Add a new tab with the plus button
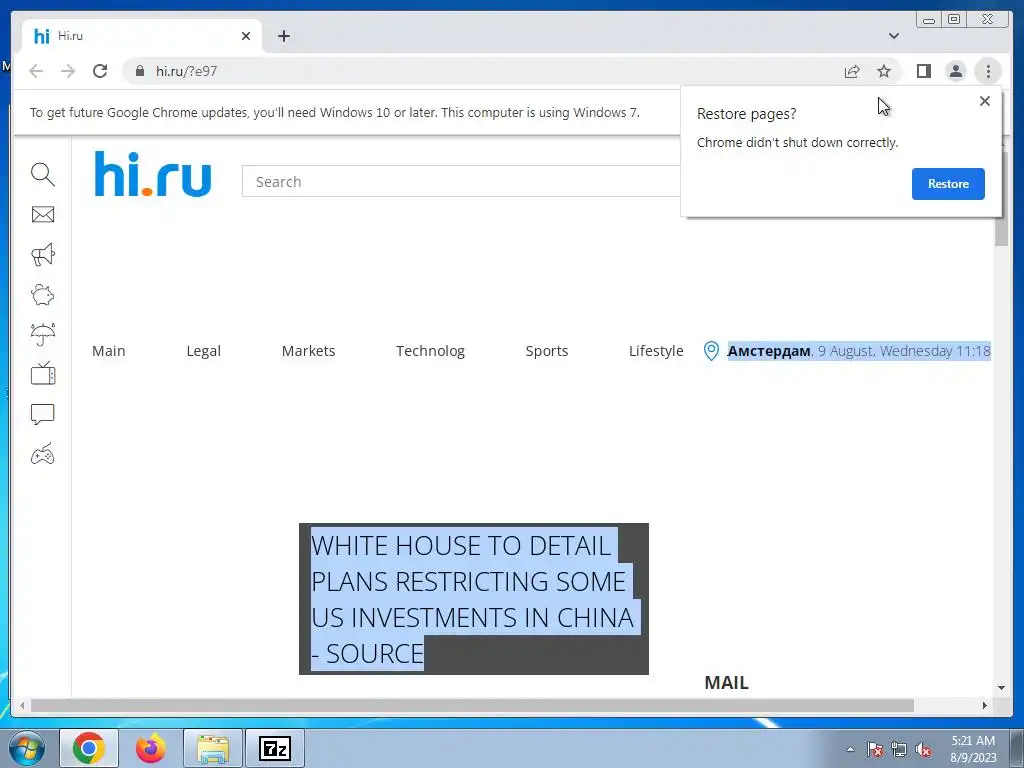Screen dimensions: 1024x768 pyautogui.click(x=283, y=36)
